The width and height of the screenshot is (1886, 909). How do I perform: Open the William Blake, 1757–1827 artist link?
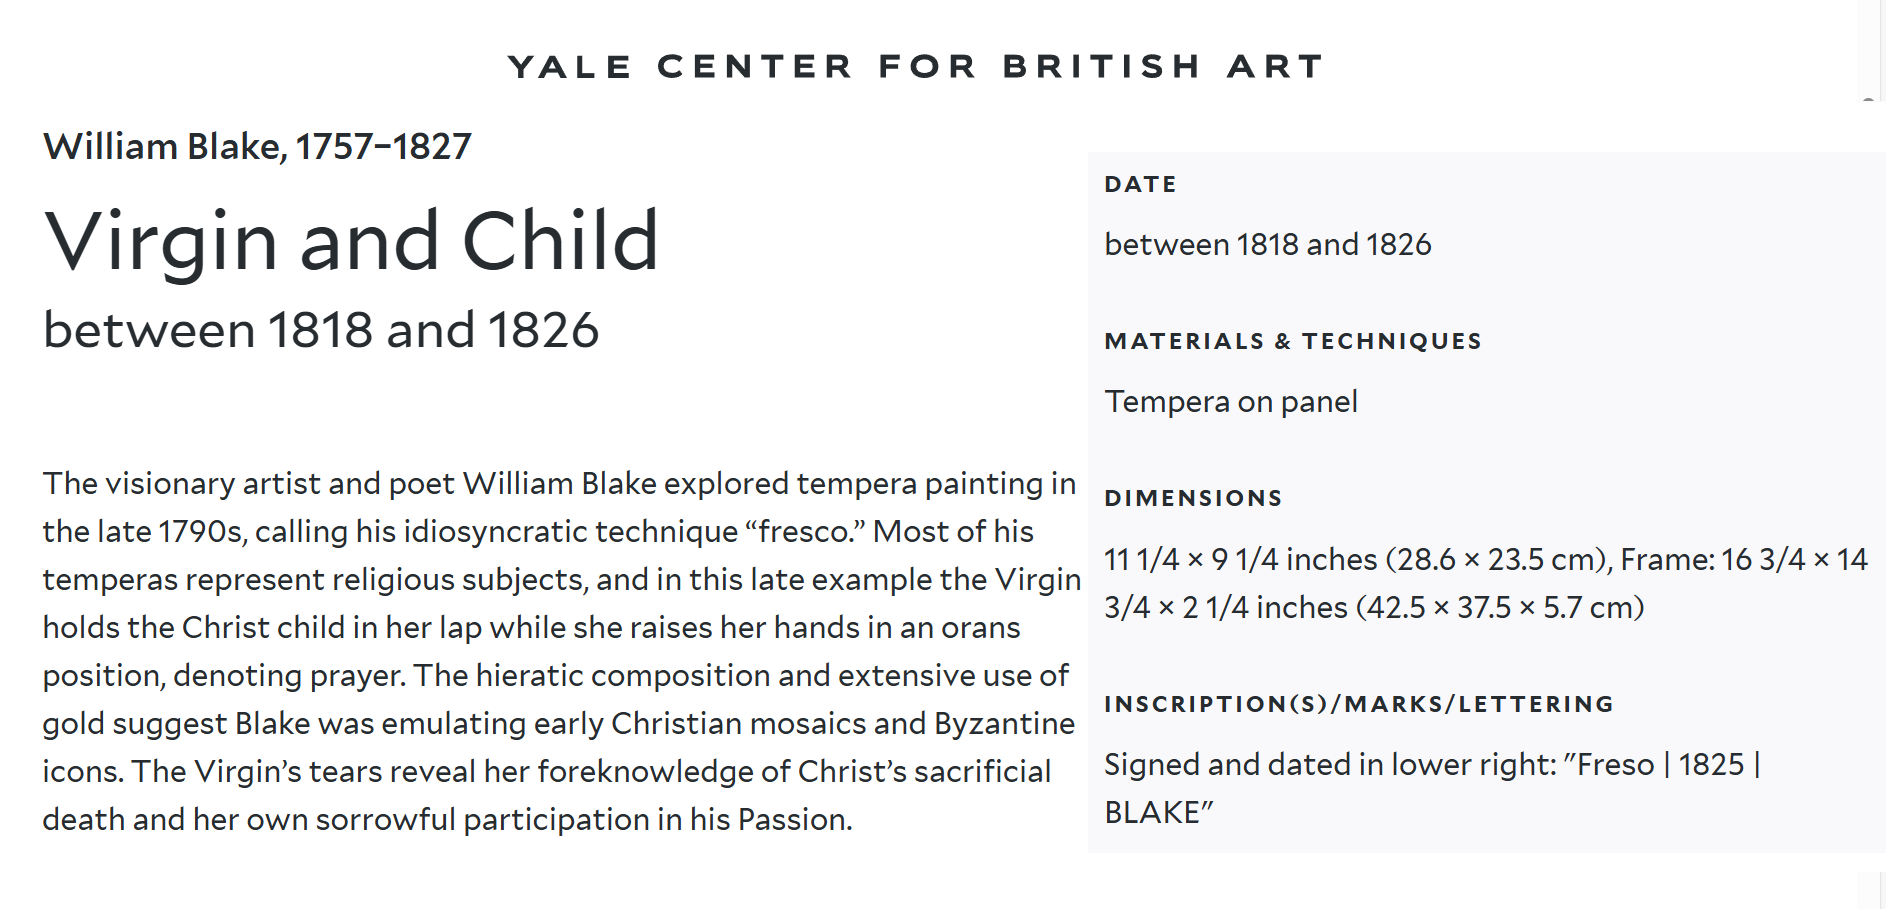point(257,147)
